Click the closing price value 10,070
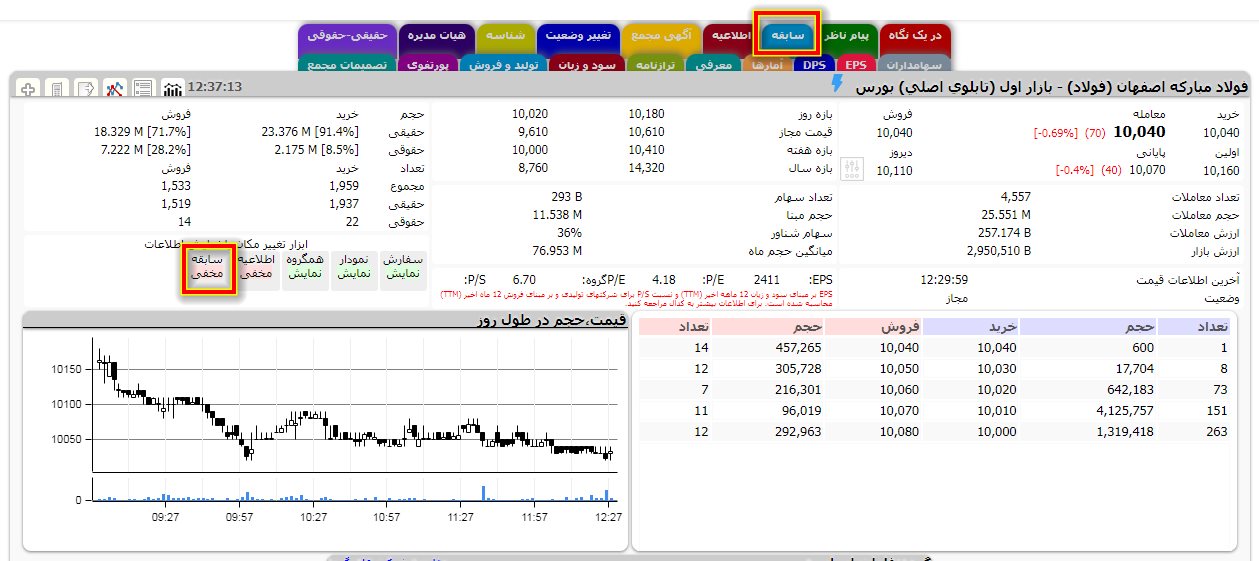The width and height of the screenshot is (1259, 561). pyautogui.click(x=1147, y=170)
